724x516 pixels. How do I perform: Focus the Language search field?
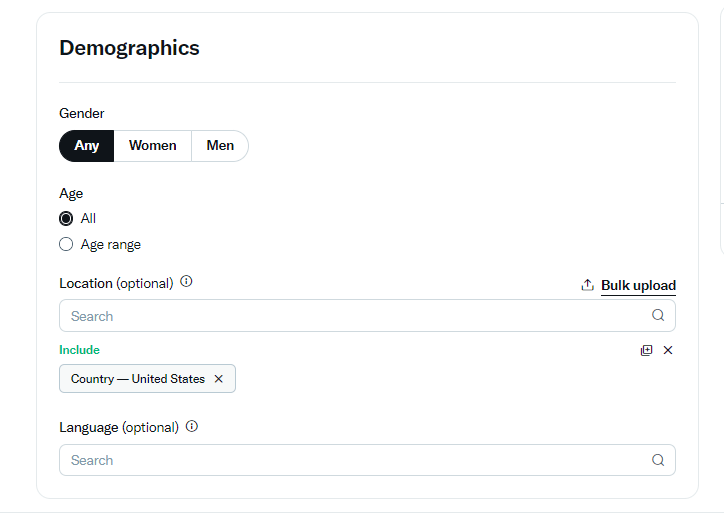tap(368, 460)
